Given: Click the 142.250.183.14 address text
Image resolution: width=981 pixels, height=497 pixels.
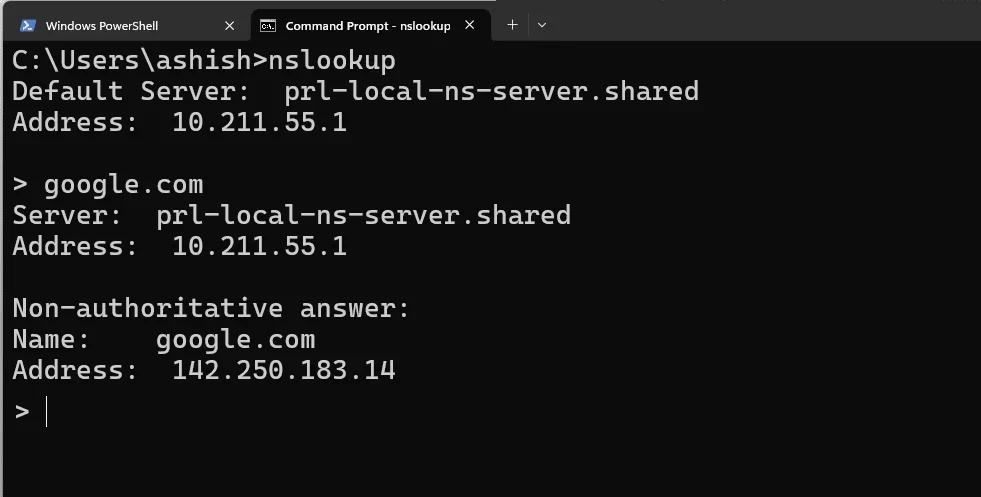Looking at the screenshot, I should (x=284, y=371).
